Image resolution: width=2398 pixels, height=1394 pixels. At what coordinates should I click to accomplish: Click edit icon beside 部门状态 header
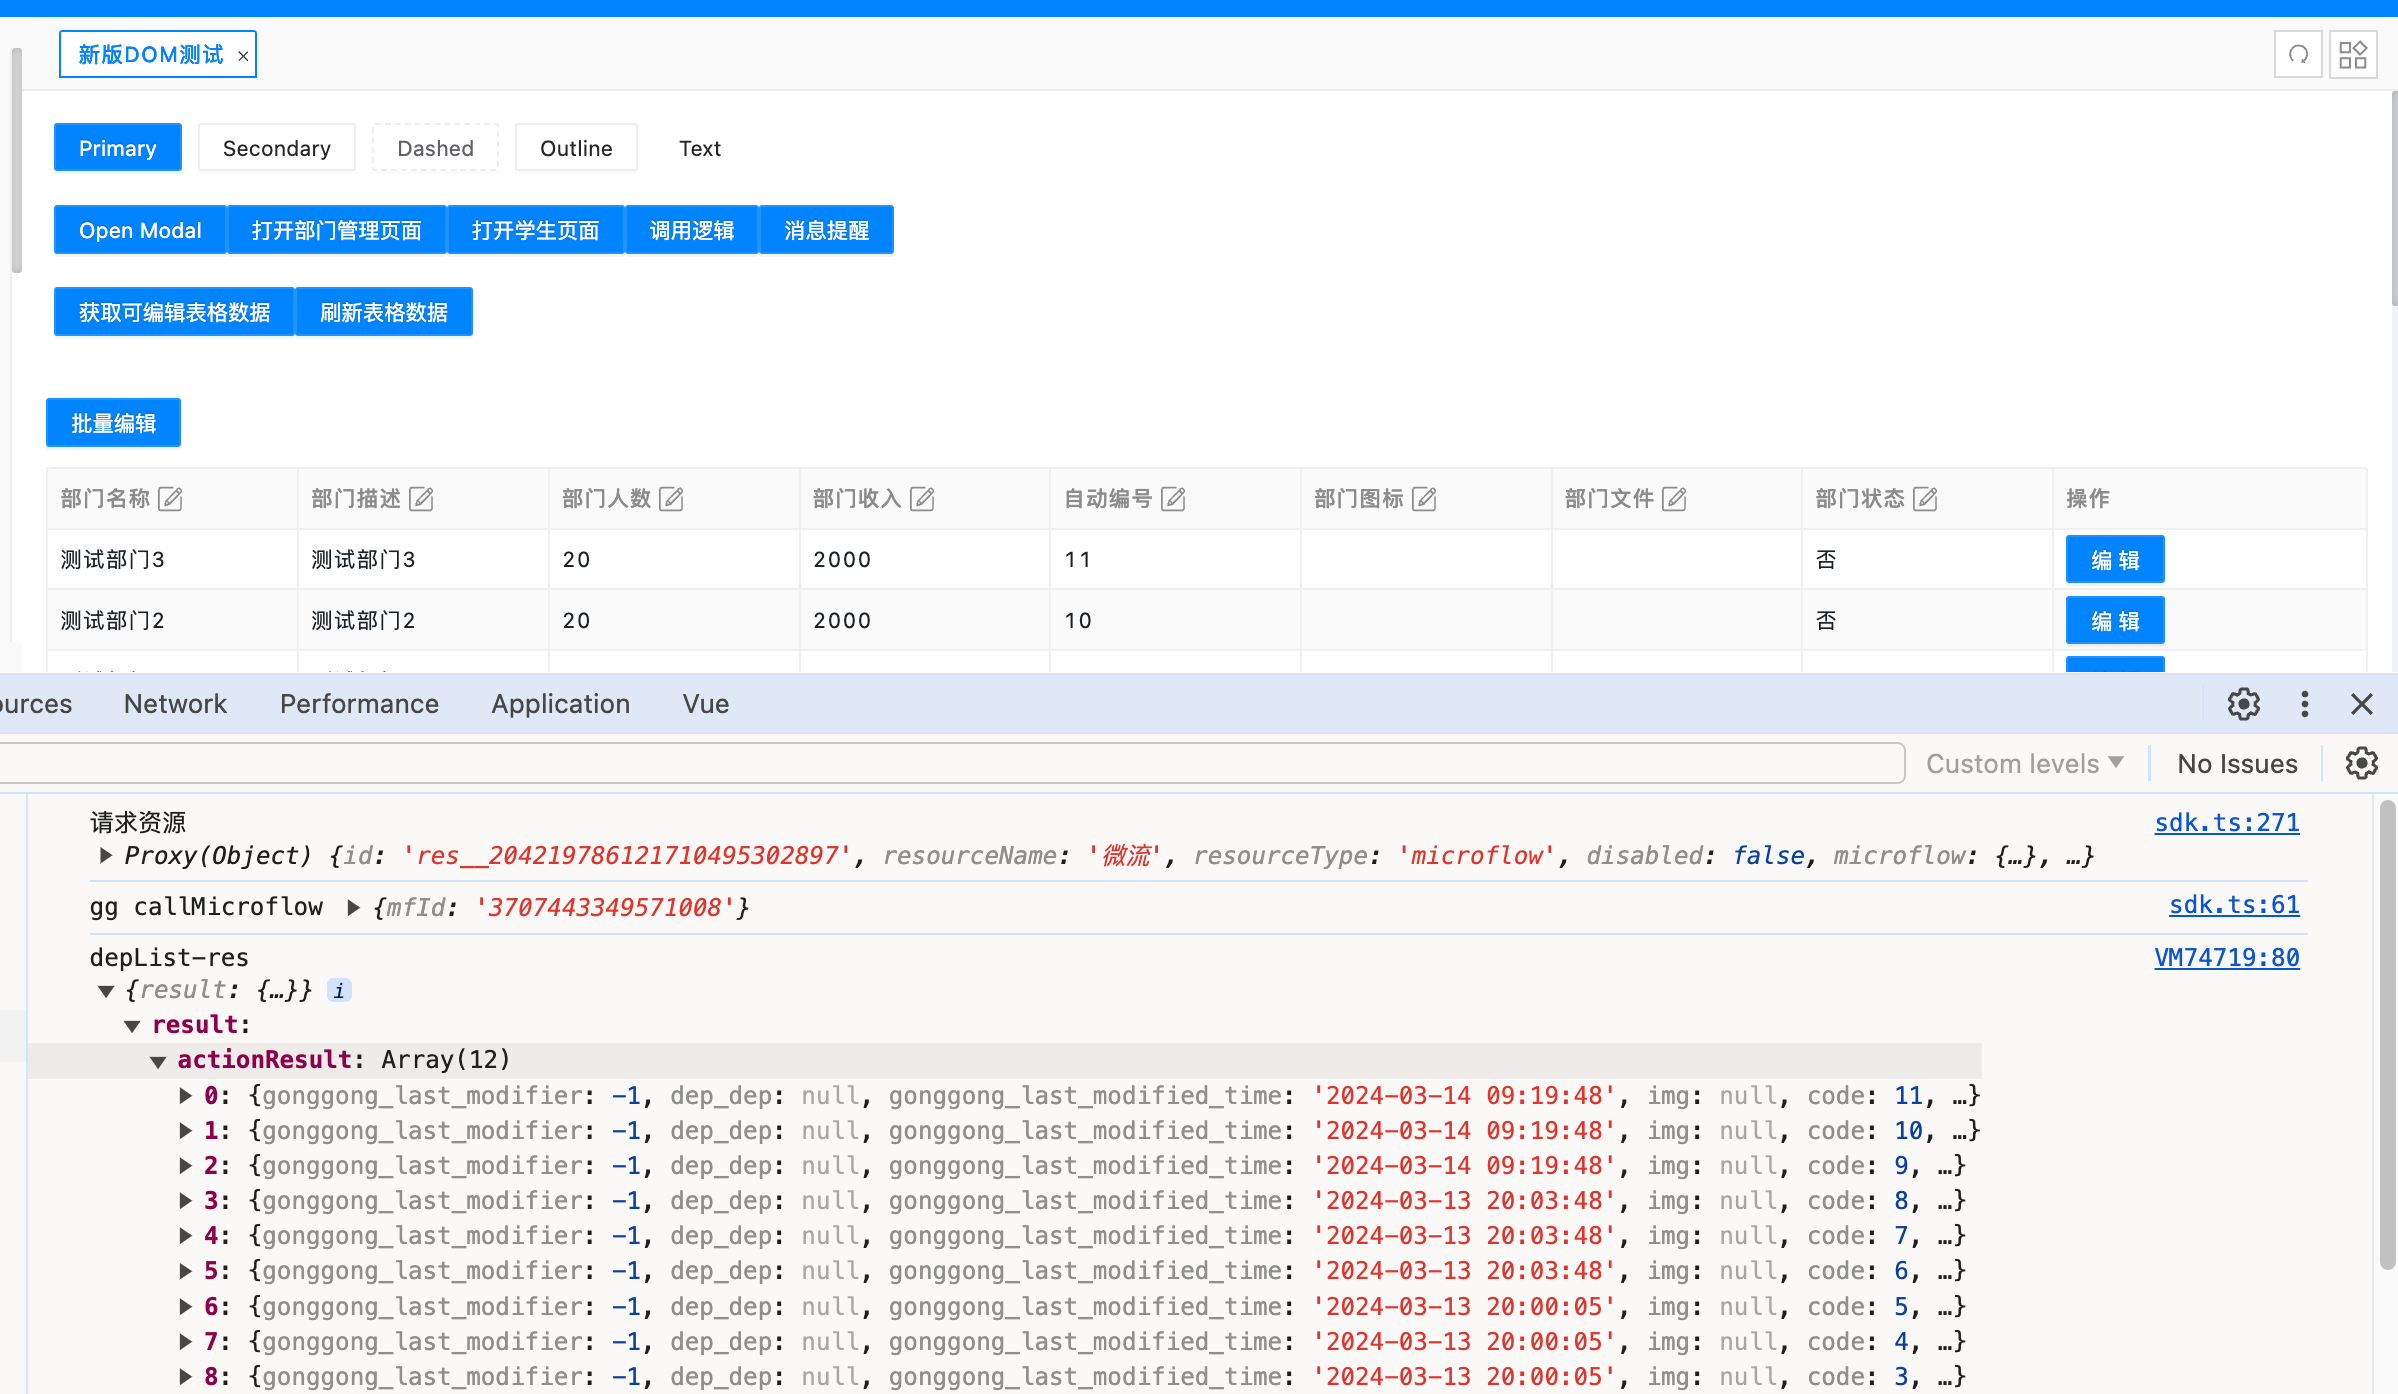coord(1926,498)
